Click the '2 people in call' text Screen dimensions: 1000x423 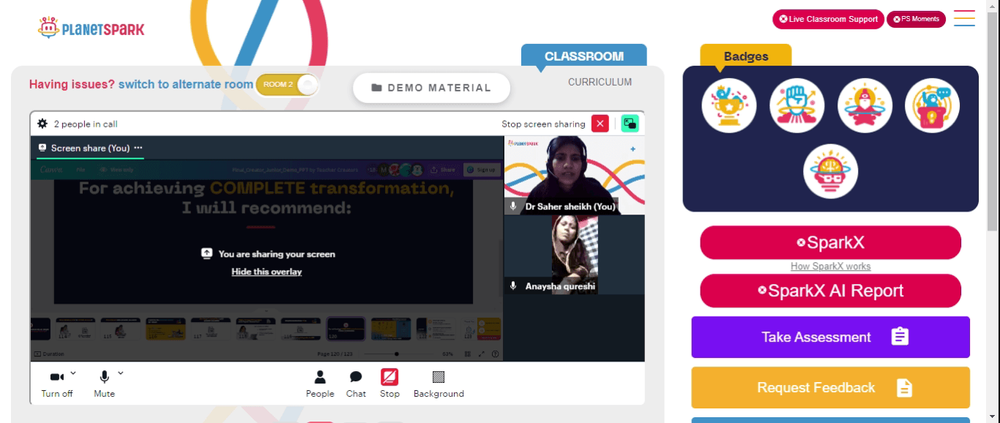pyautogui.click(x=85, y=124)
